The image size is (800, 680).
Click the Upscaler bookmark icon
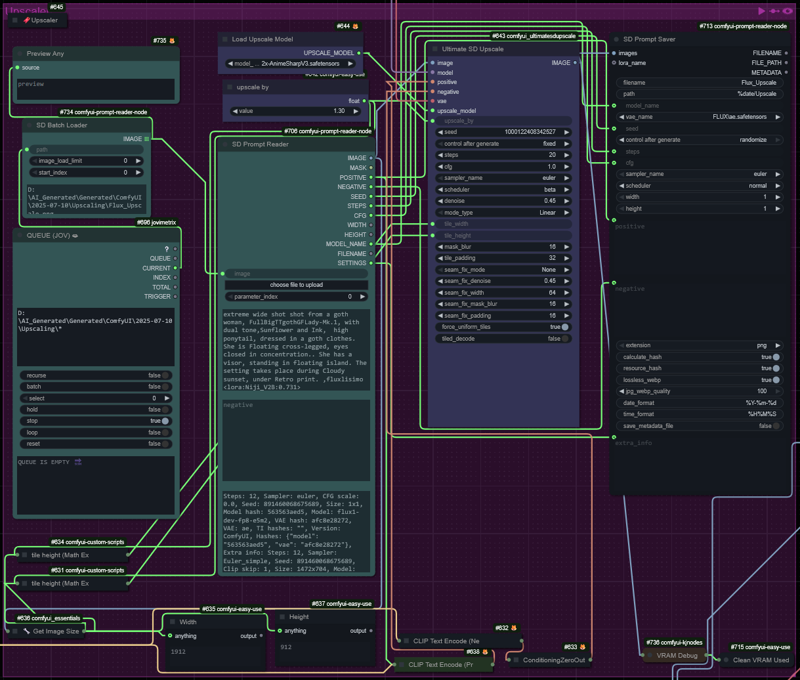click(27, 20)
